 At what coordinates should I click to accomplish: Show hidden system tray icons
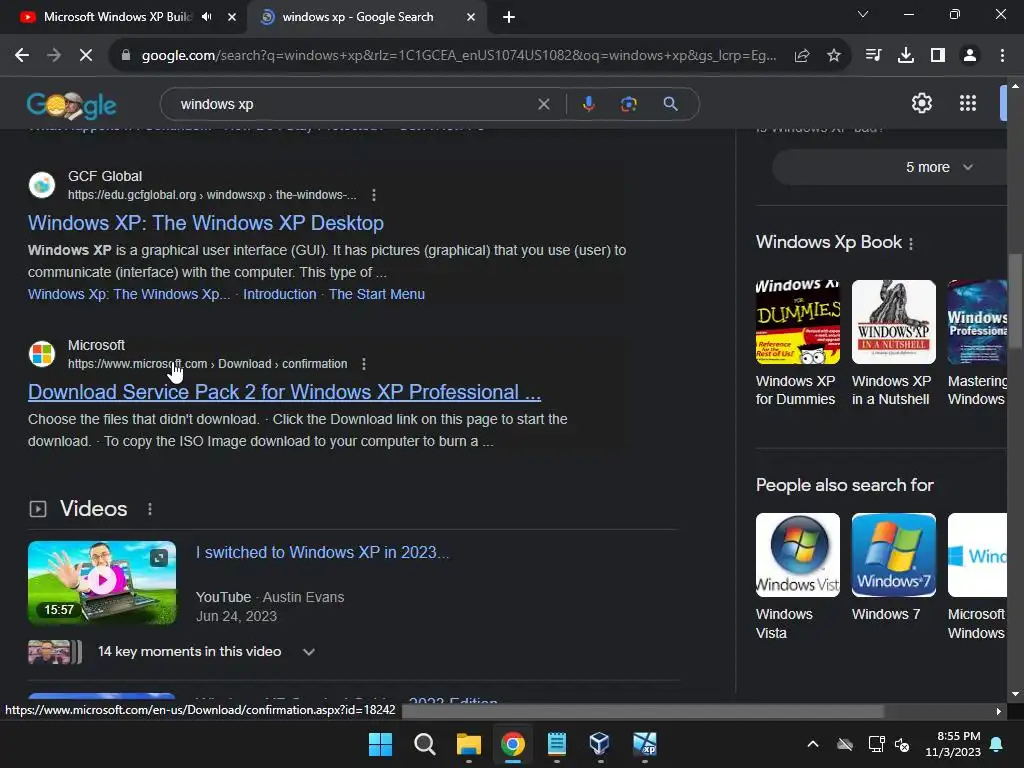812,744
